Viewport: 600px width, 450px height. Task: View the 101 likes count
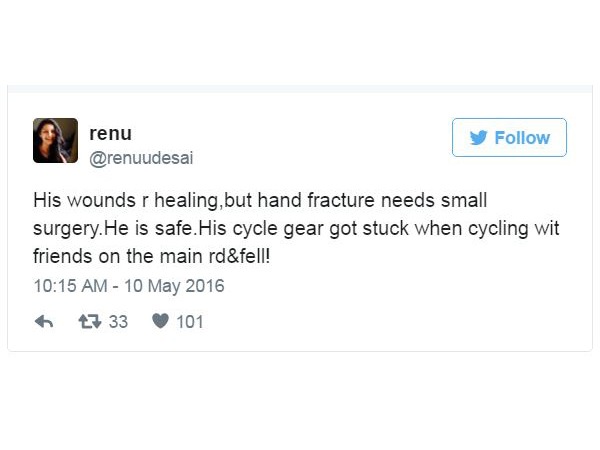pos(190,322)
